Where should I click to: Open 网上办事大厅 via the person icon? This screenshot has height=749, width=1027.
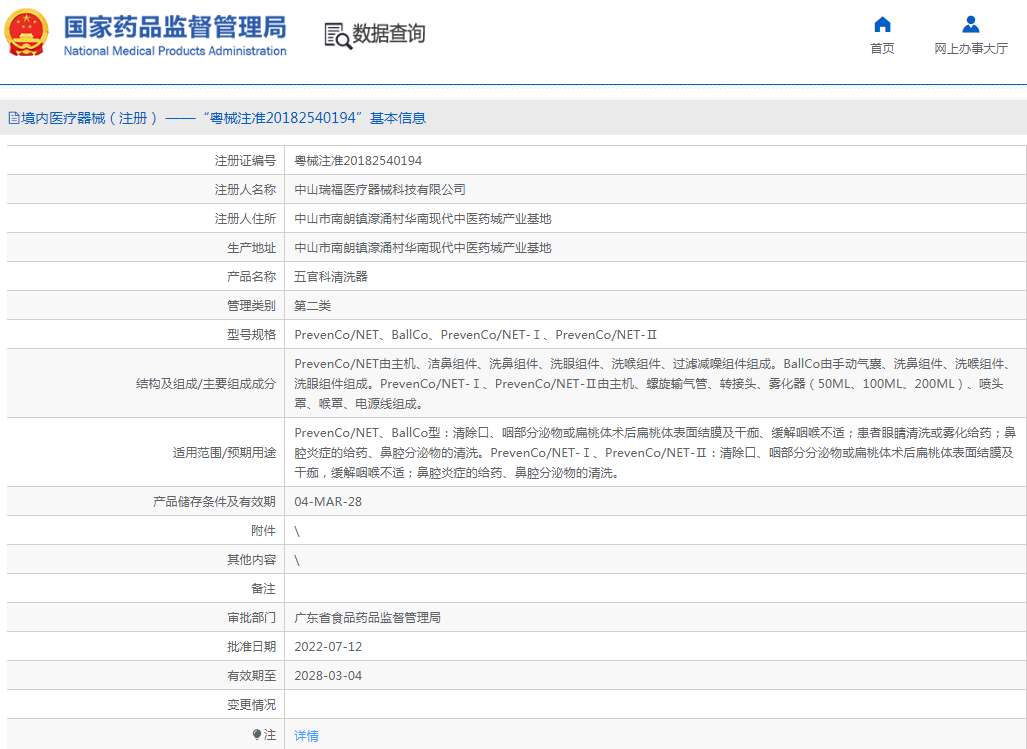tap(971, 25)
